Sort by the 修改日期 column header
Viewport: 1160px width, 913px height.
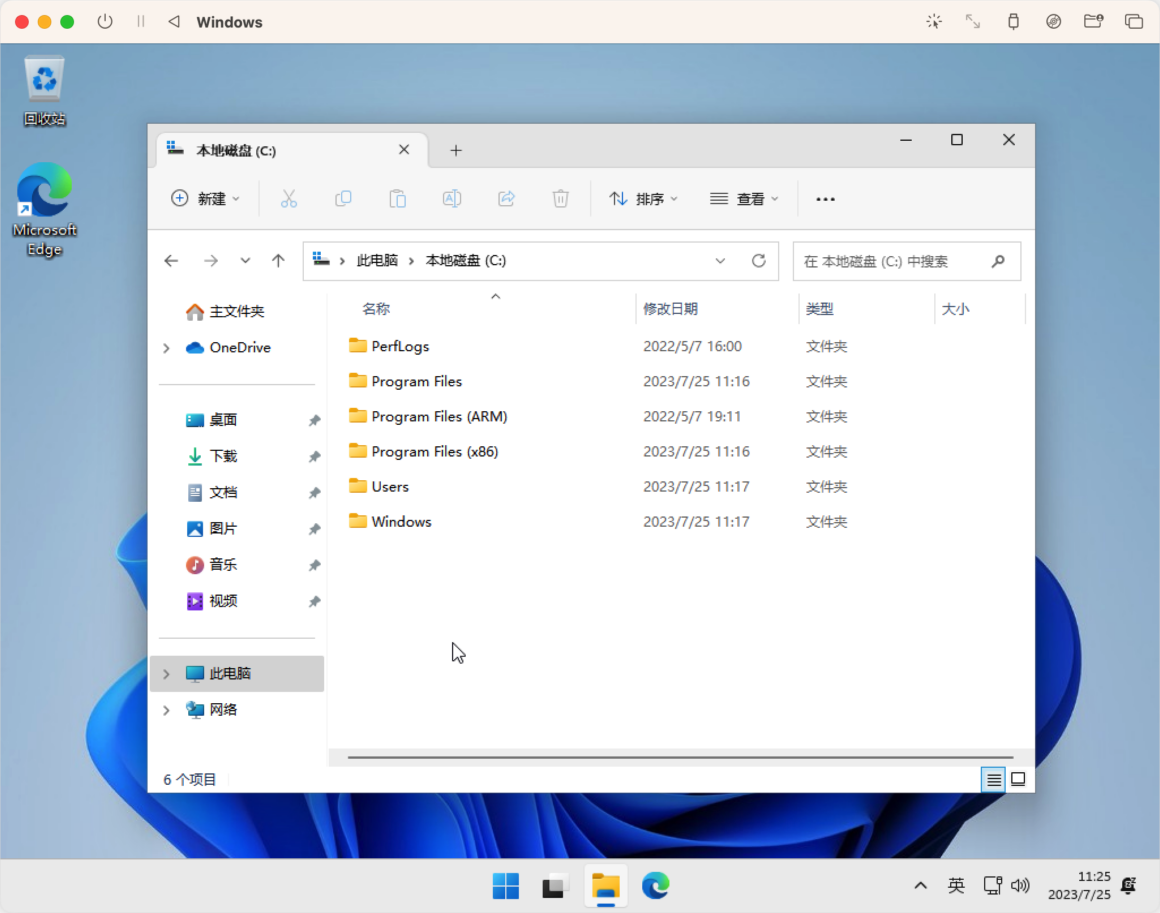pos(670,309)
